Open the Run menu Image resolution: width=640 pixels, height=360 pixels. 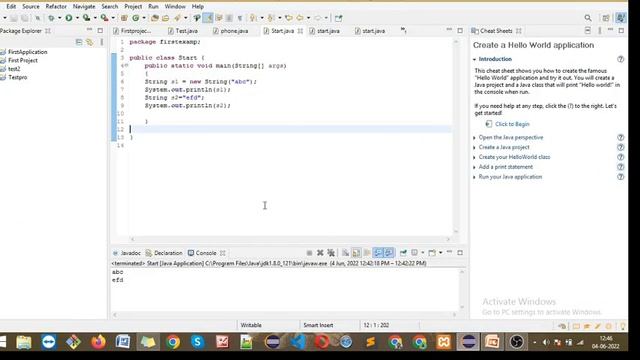pos(153,7)
